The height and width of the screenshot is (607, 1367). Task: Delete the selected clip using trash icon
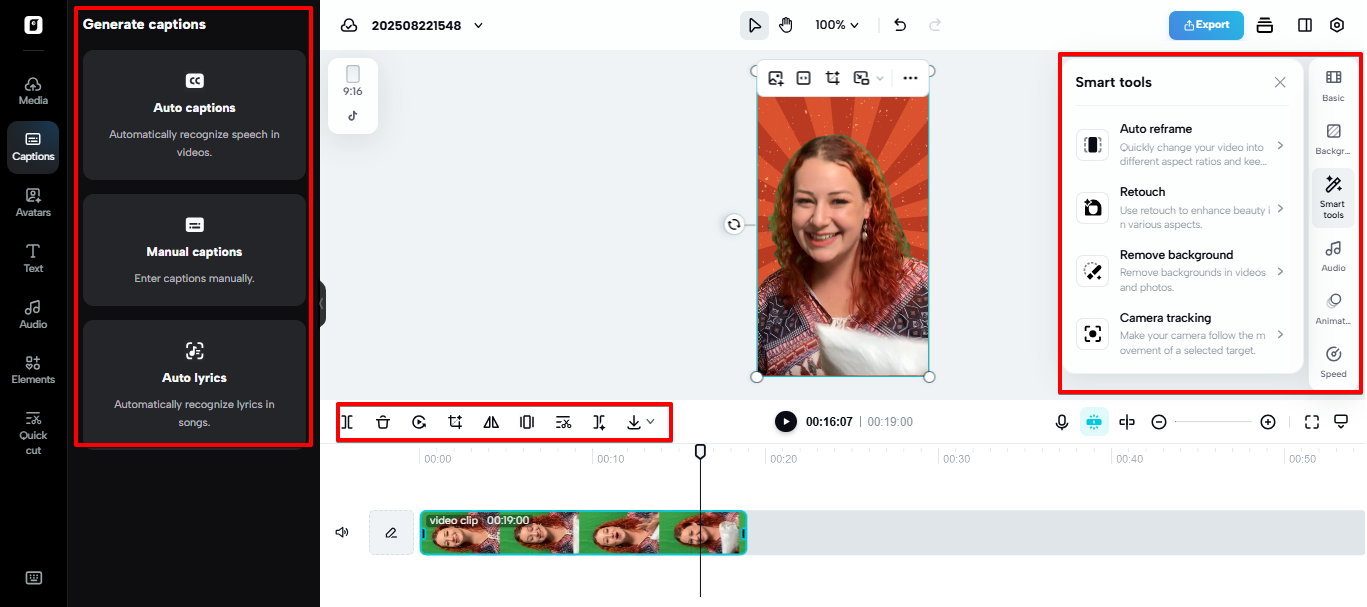383,421
